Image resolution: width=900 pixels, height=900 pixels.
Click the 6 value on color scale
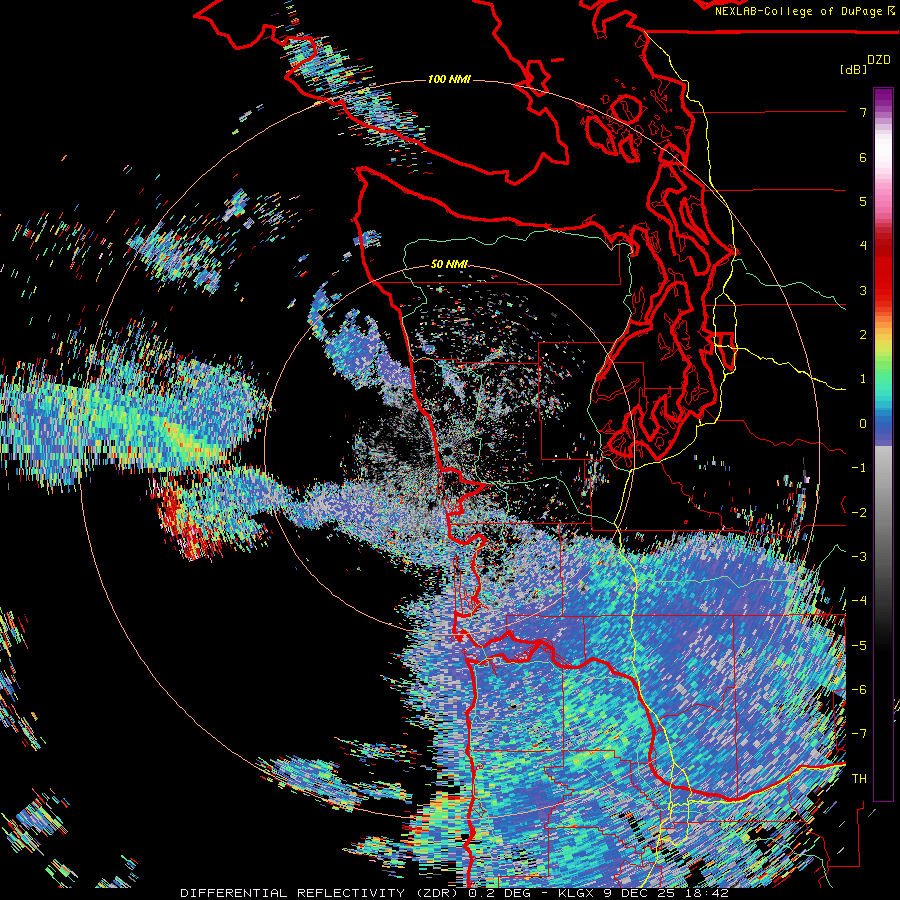(x=863, y=157)
